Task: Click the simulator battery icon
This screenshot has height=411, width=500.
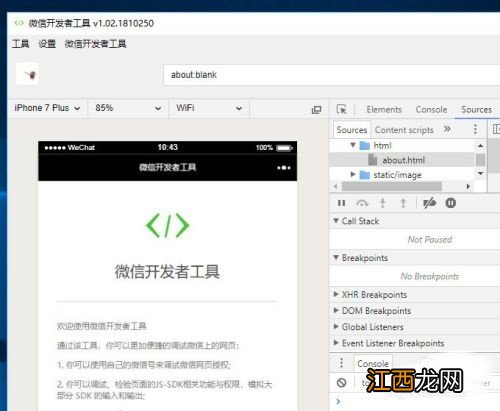Action: [x=284, y=148]
